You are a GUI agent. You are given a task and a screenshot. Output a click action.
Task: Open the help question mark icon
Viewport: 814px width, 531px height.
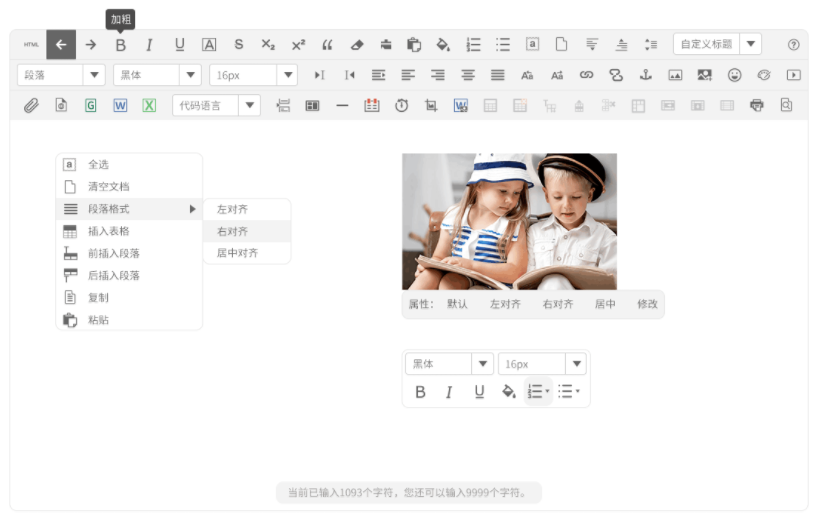click(793, 45)
